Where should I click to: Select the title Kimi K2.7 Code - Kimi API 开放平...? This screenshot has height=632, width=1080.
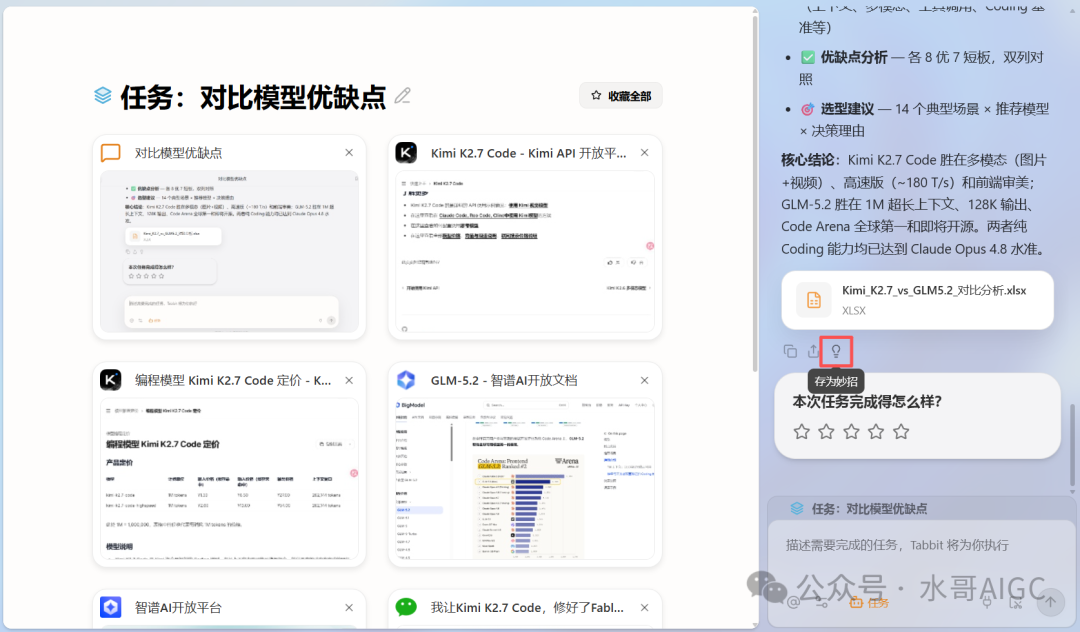(x=529, y=153)
